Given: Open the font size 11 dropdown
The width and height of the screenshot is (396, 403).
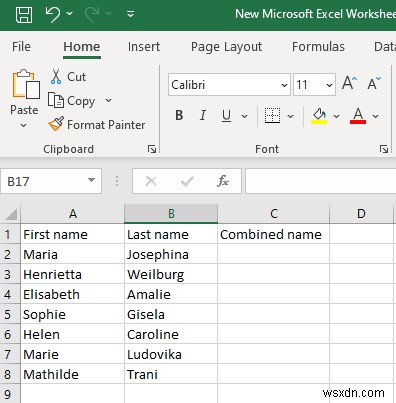Looking at the screenshot, I should pos(329,85).
